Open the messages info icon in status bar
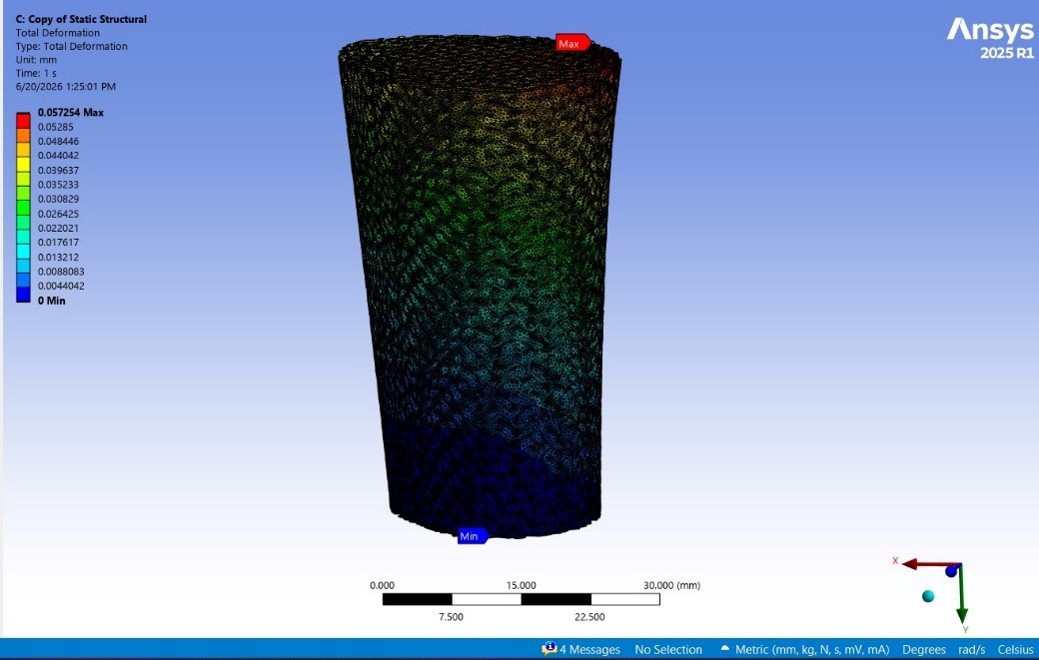The width and height of the screenshot is (1039, 660). point(549,649)
